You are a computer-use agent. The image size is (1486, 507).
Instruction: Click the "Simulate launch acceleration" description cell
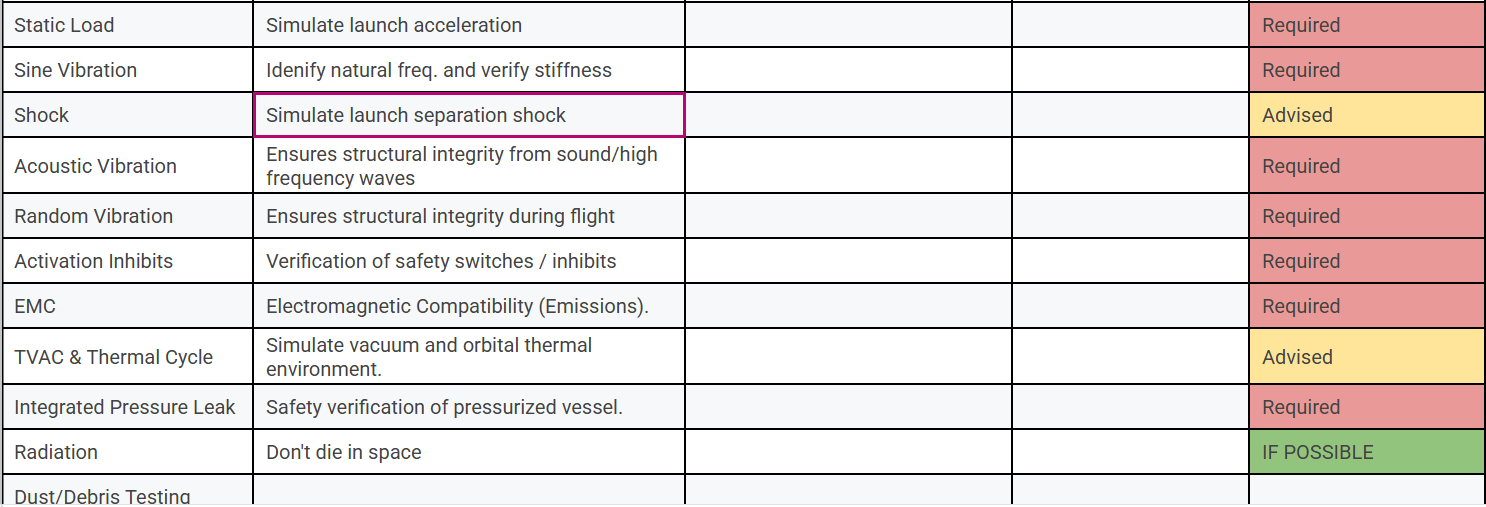[468, 25]
